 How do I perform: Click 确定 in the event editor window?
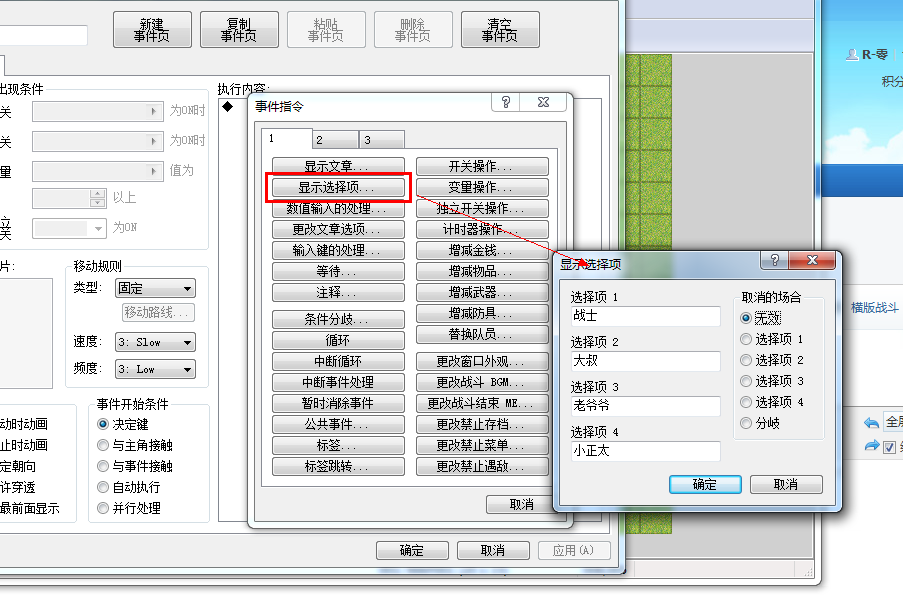pyautogui.click(x=412, y=550)
